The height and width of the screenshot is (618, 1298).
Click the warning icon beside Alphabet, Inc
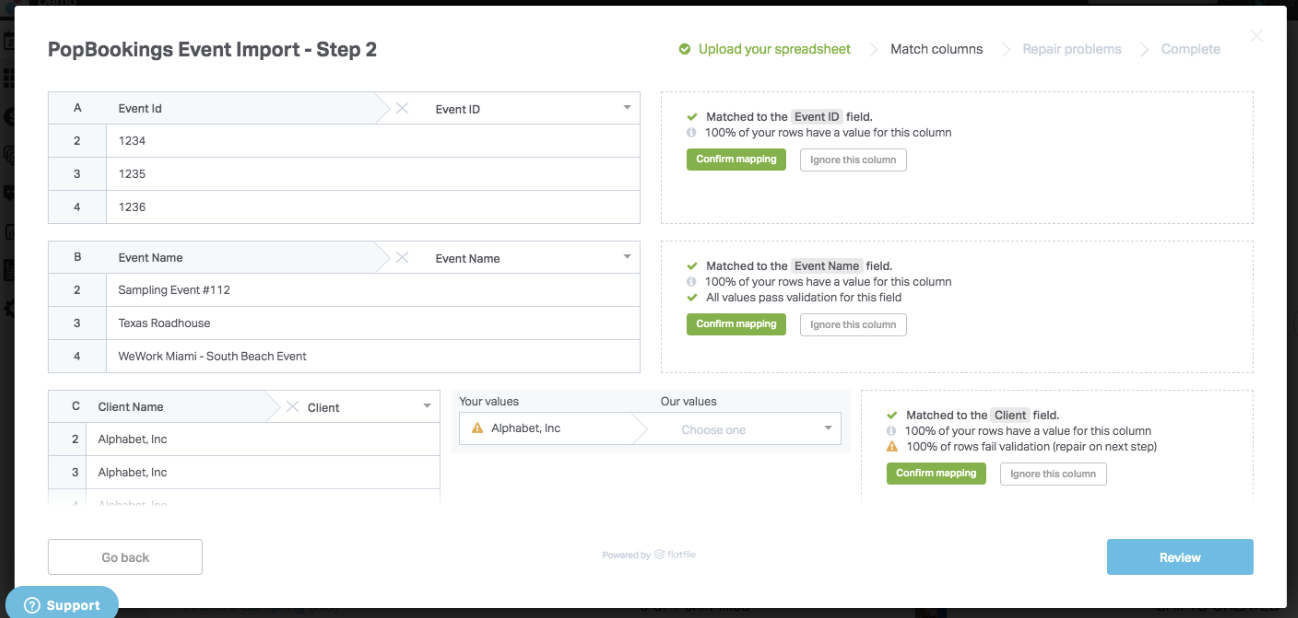click(x=477, y=428)
